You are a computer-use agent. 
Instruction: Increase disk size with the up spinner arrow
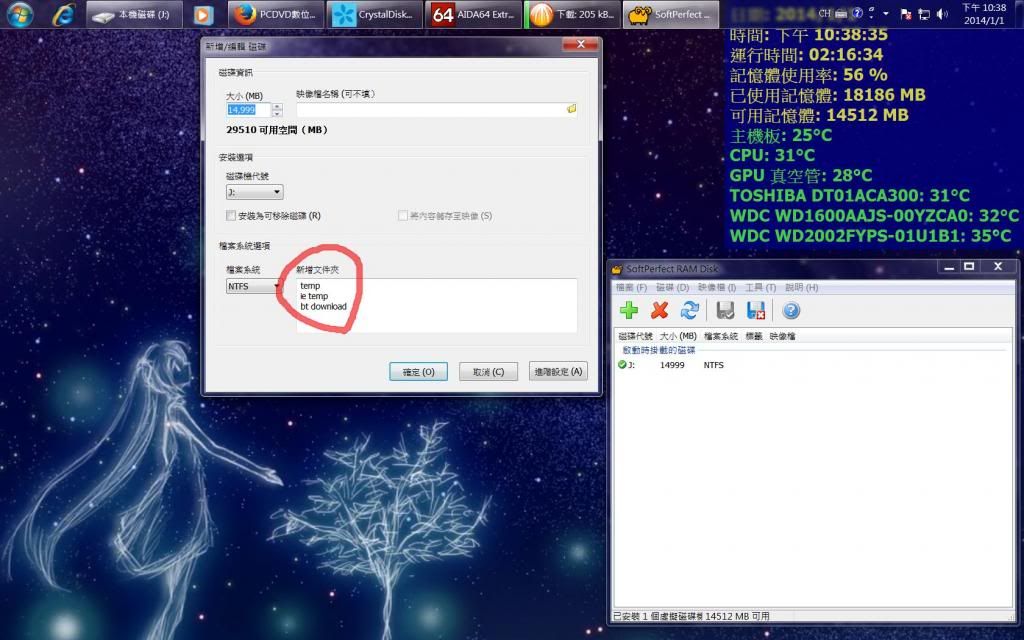pyautogui.click(x=277, y=106)
